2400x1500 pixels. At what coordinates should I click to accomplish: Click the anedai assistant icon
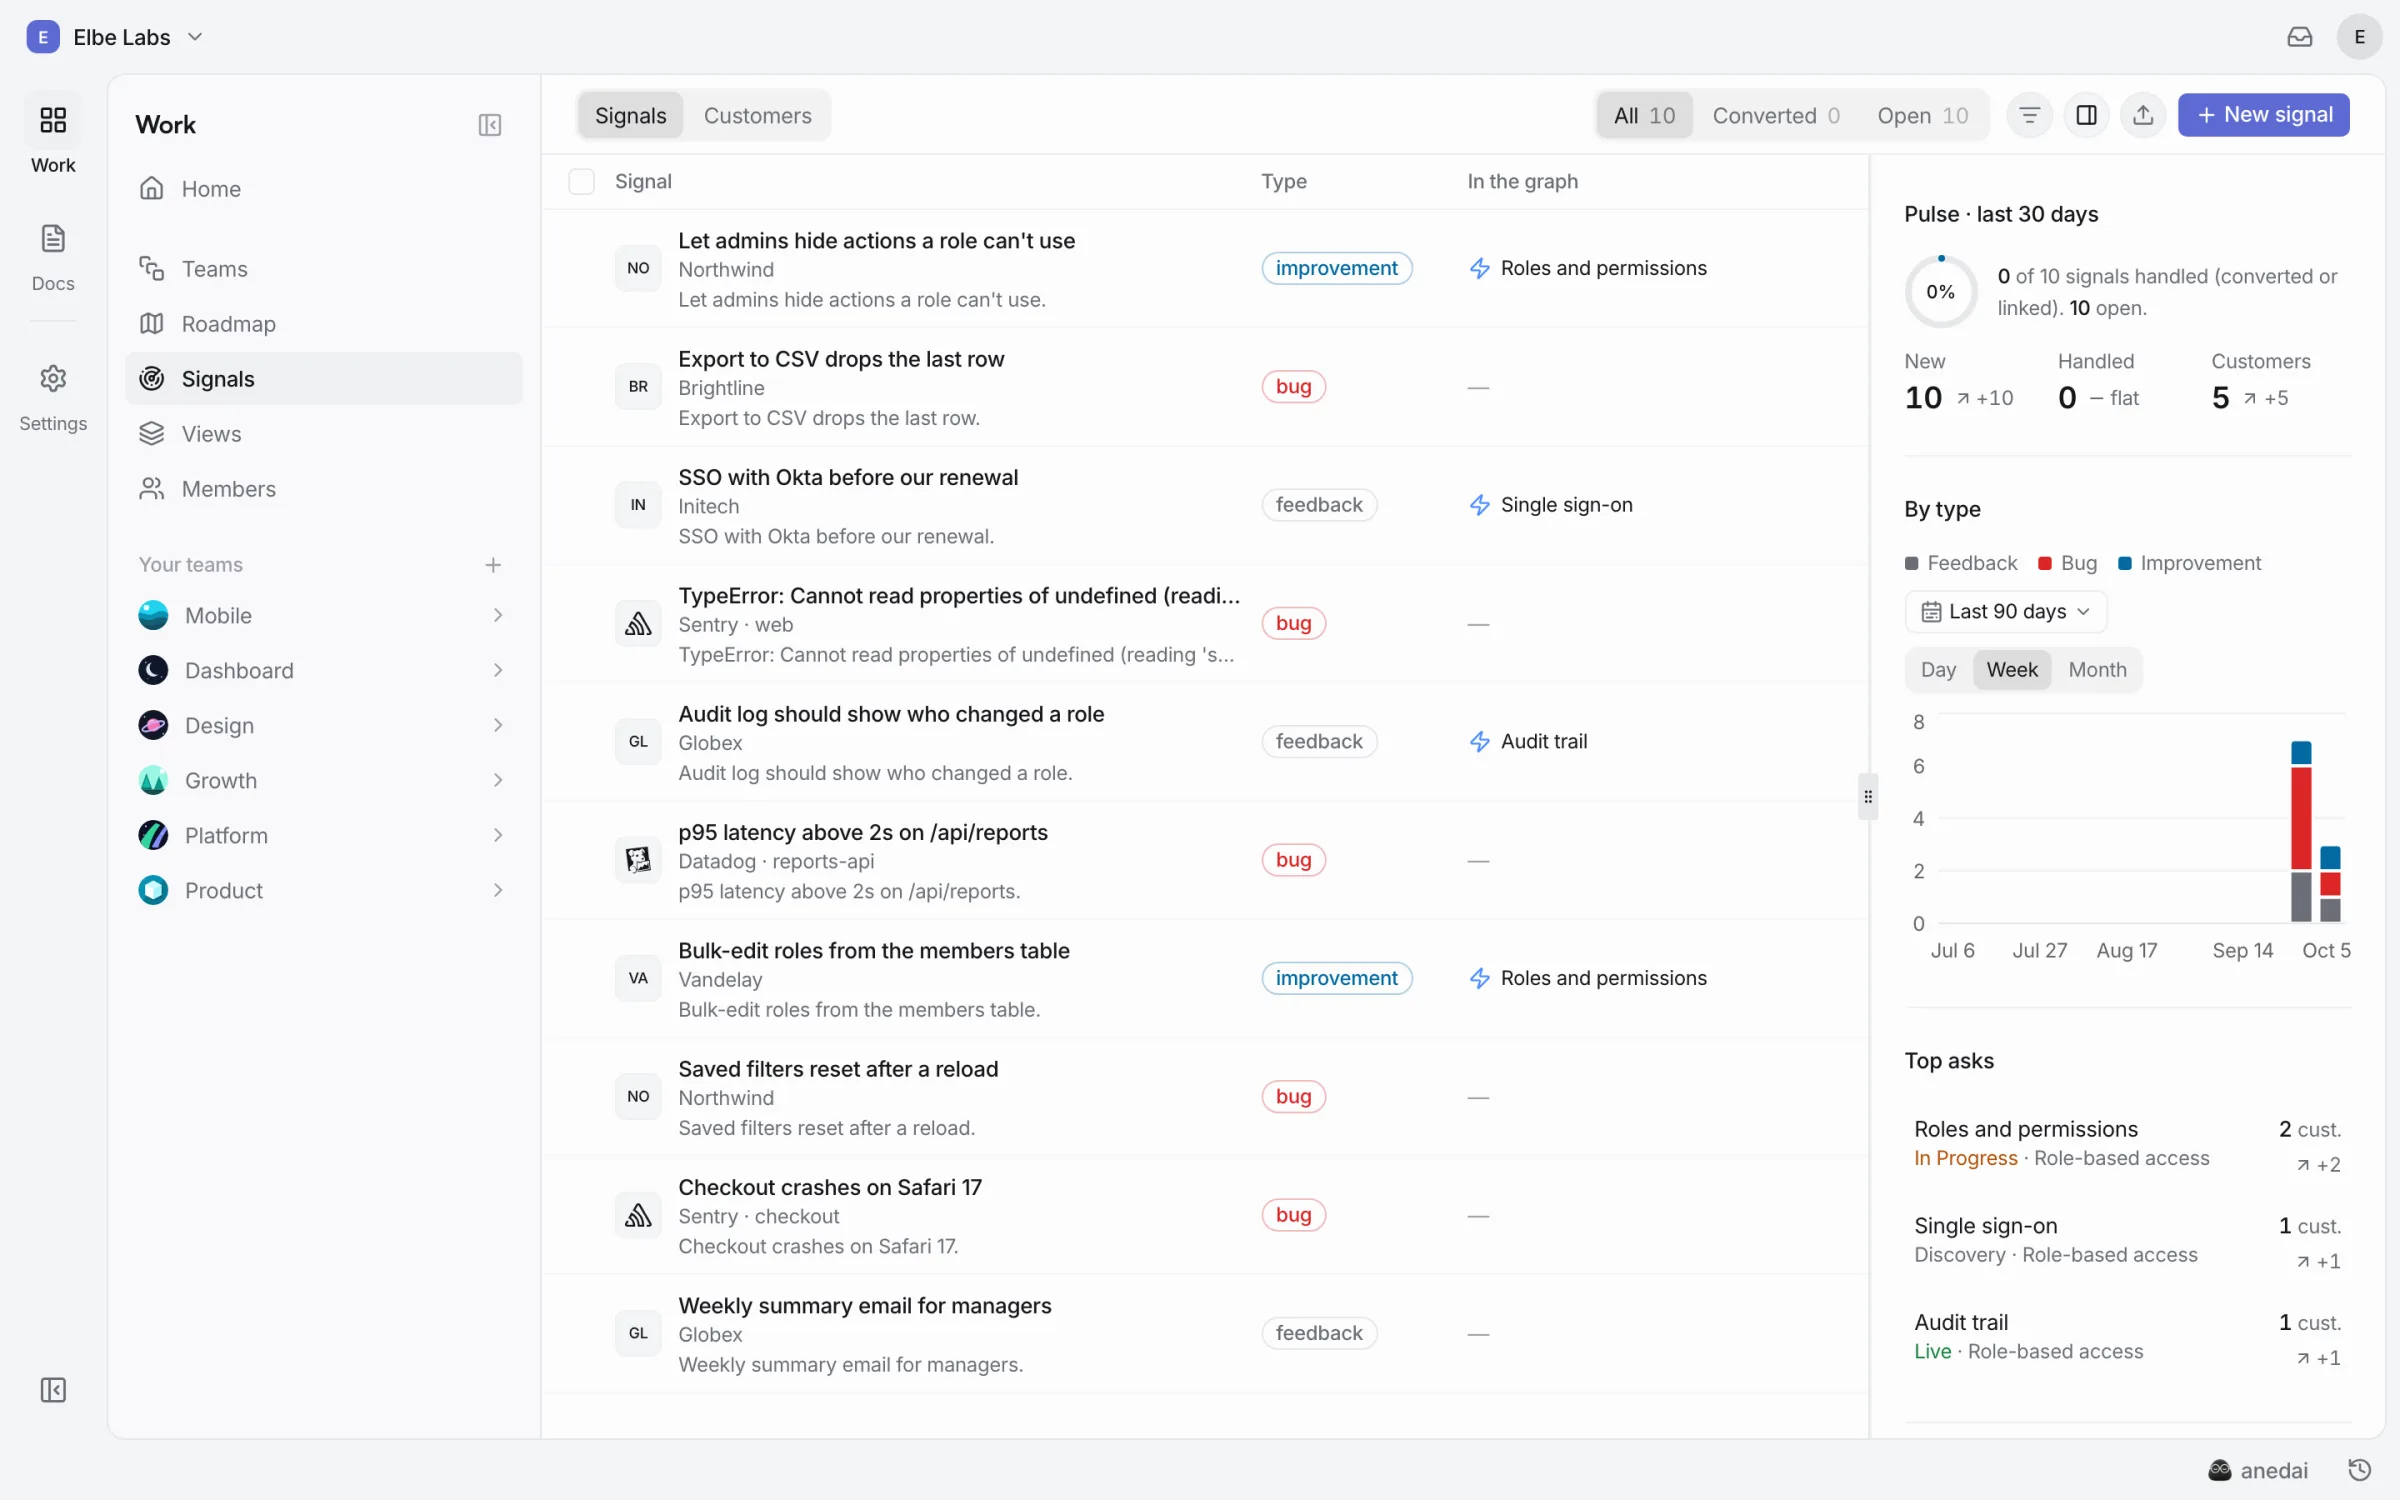(x=2220, y=1470)
